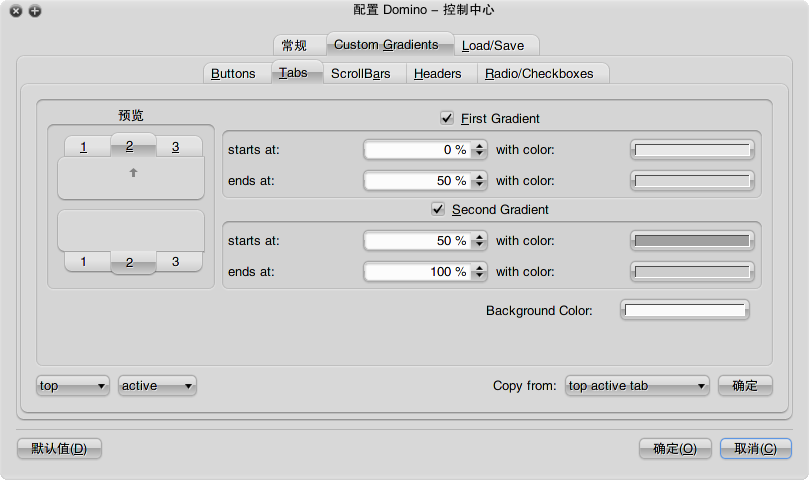Click 确定 button beside Copy from
Viewport: 809px width, 480px height.
(x=745, y=386)
